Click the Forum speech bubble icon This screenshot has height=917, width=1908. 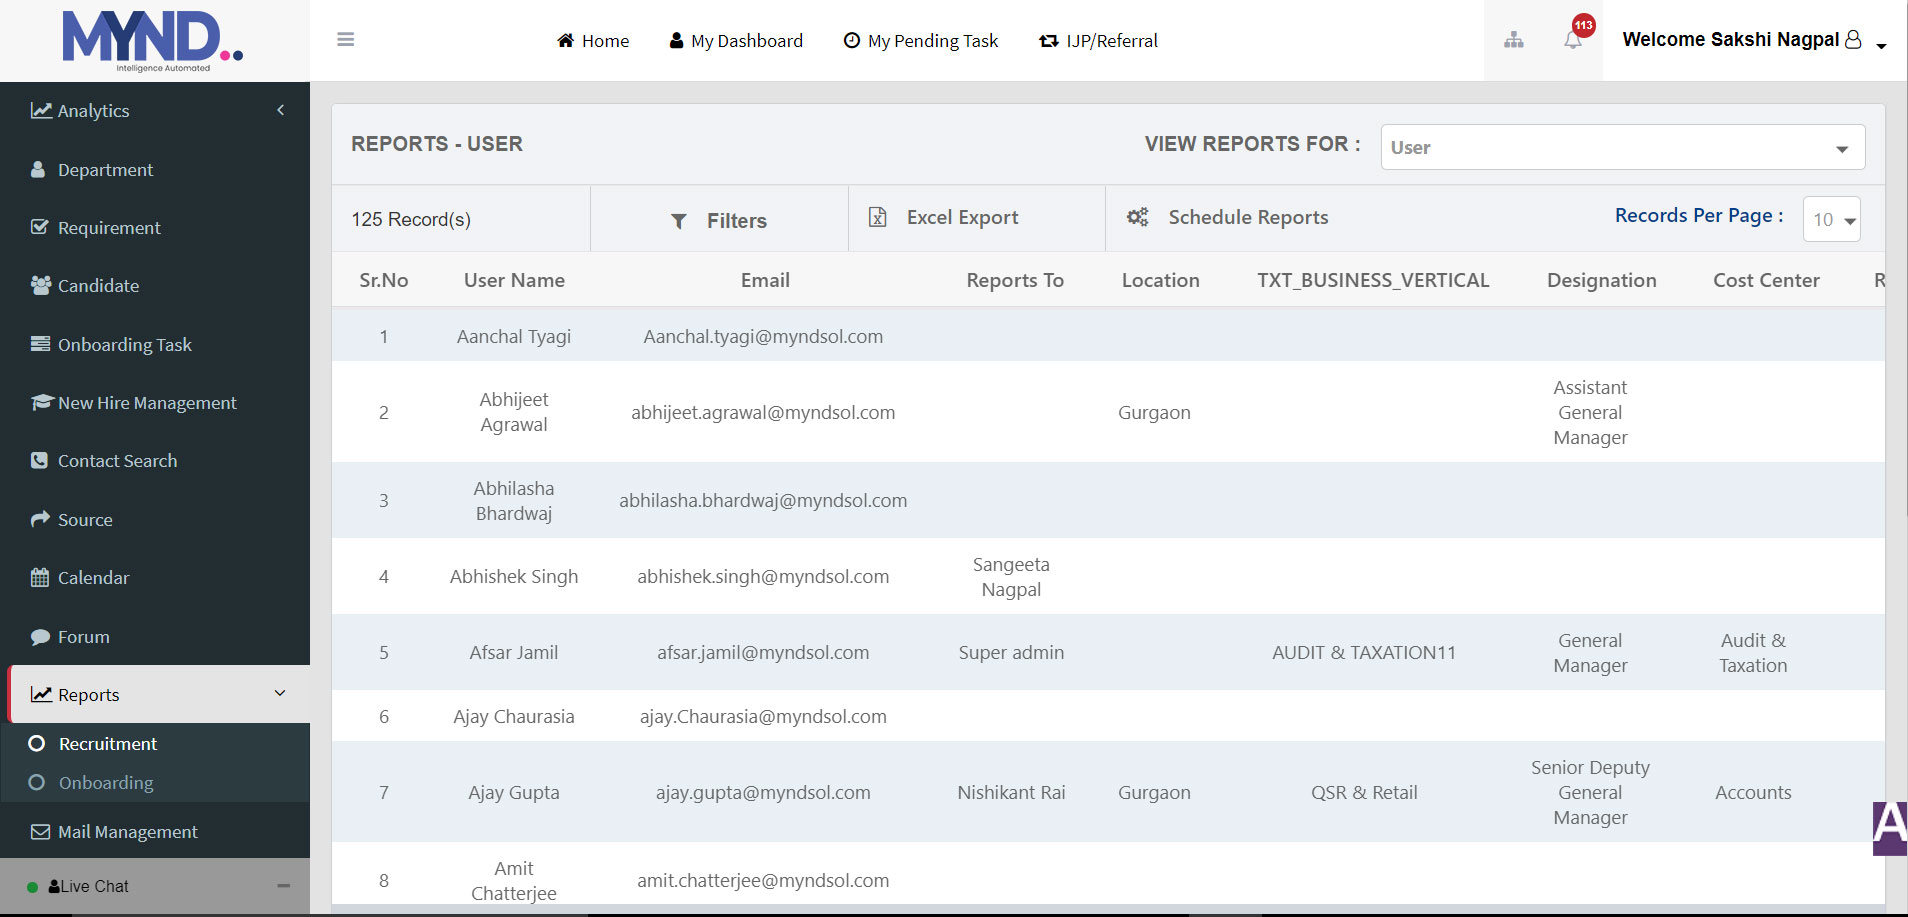pos(40,636)
